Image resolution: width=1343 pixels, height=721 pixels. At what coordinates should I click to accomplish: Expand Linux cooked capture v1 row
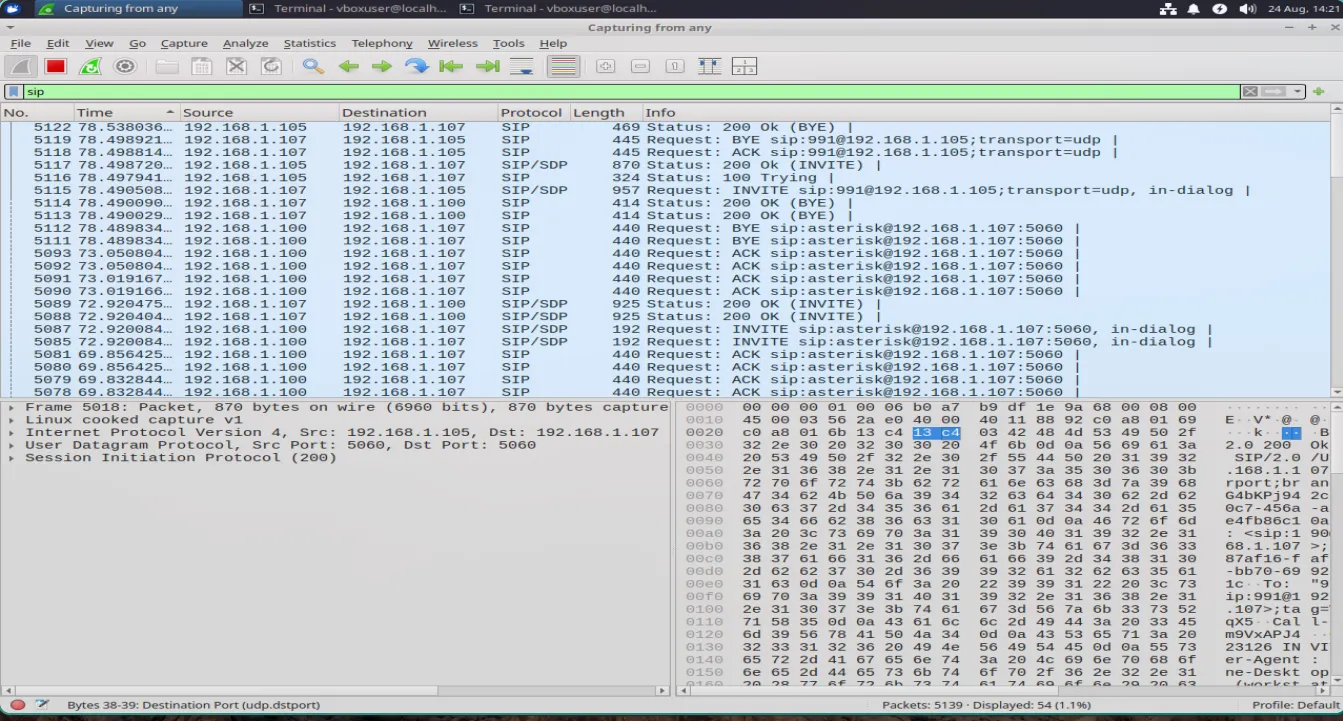12,420
